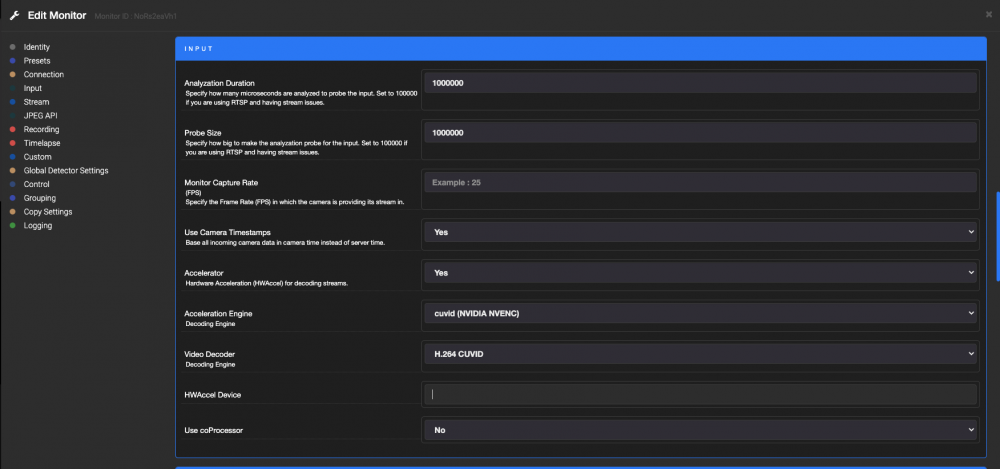This screenshot has width=1000, height=469.
Task: Click the HWAccel Device input field
Action: (x=700, y=394)
